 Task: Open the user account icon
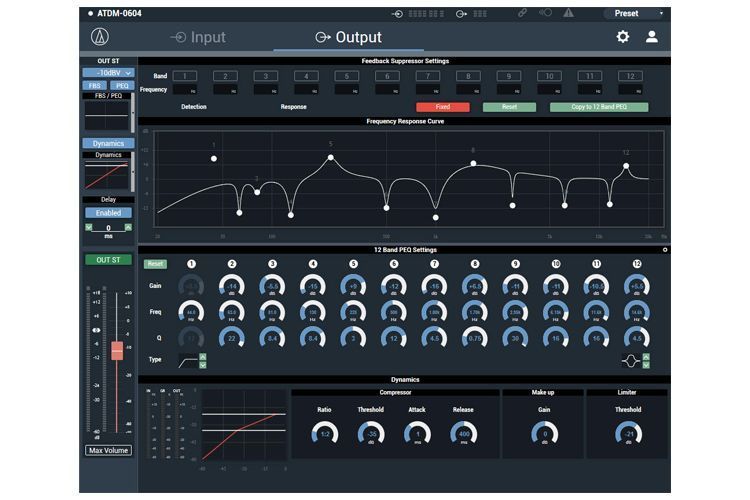[651, 37]
